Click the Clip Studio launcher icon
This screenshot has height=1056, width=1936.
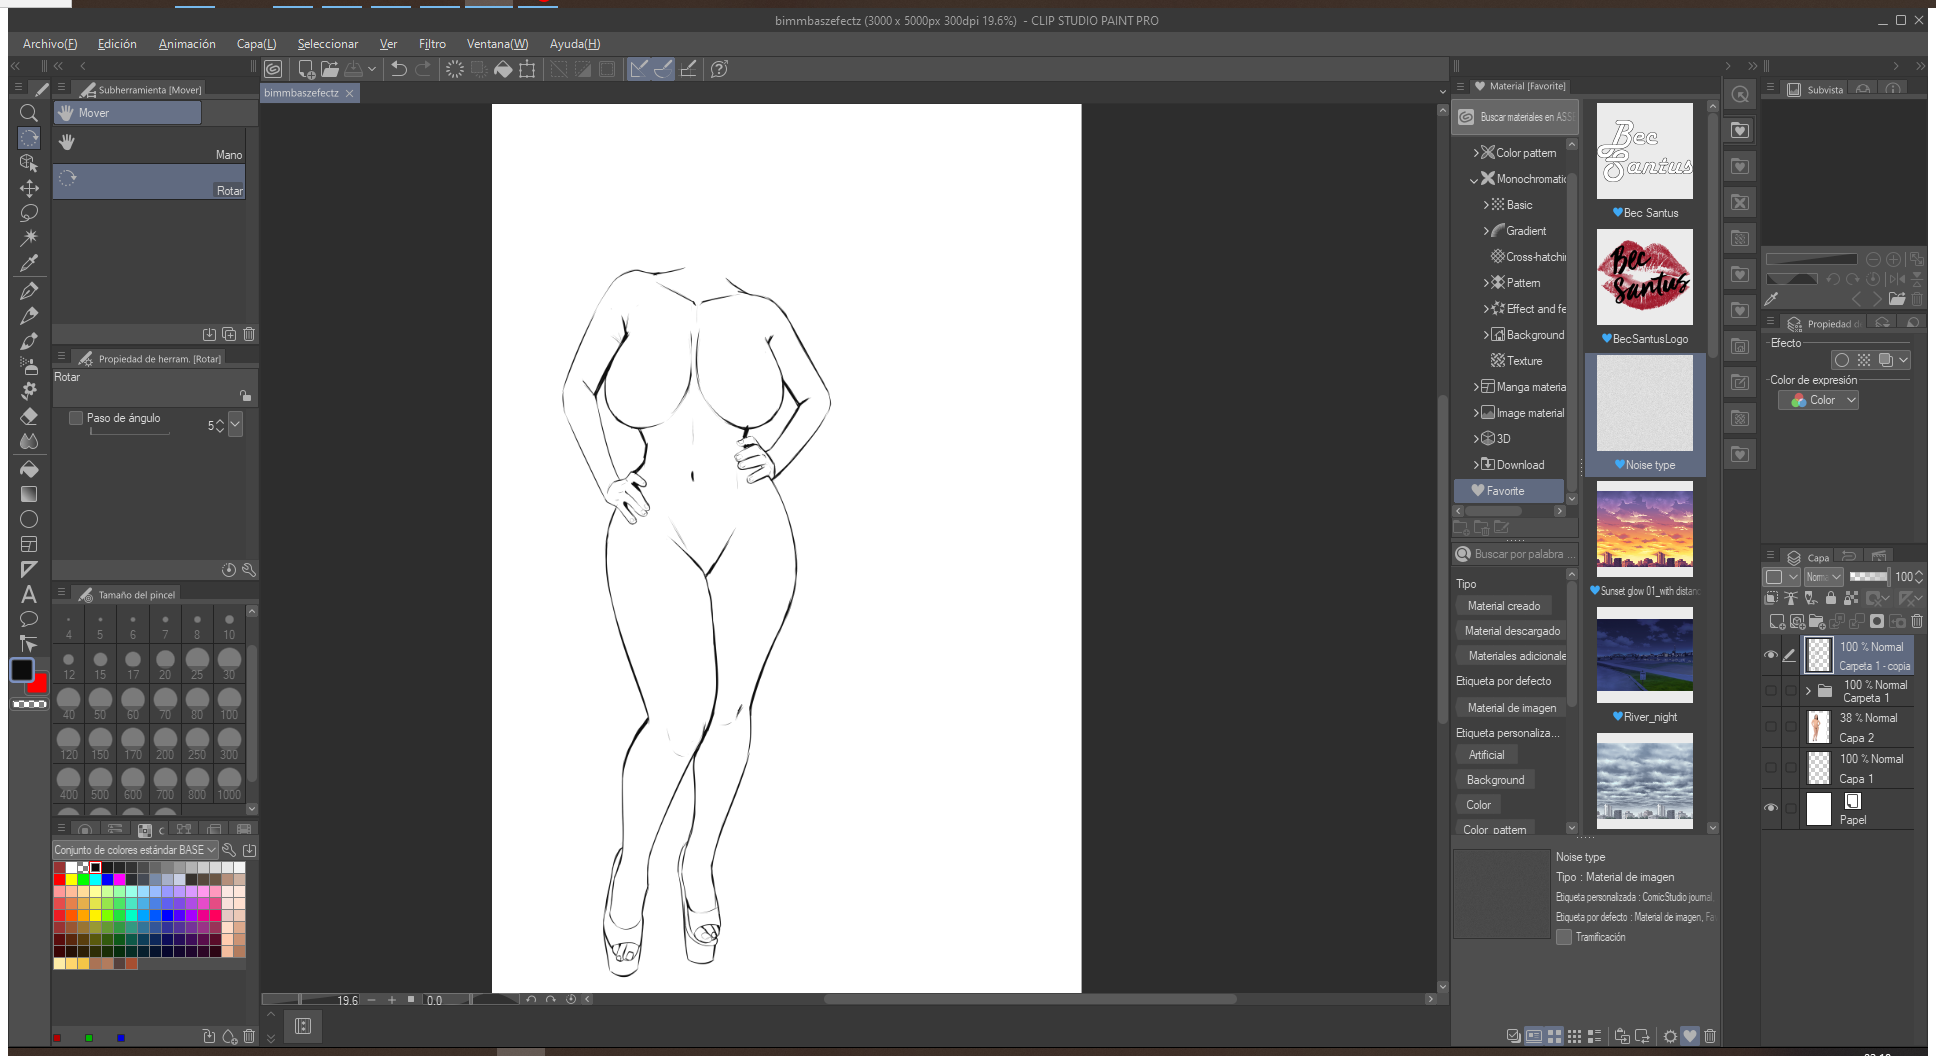(273, 69)
